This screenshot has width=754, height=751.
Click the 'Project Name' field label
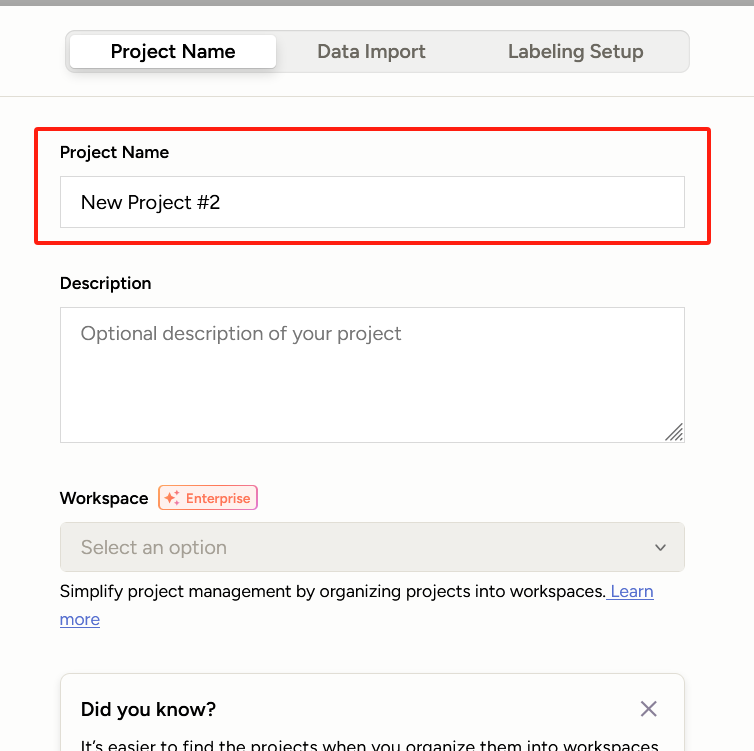coord(114,153)
